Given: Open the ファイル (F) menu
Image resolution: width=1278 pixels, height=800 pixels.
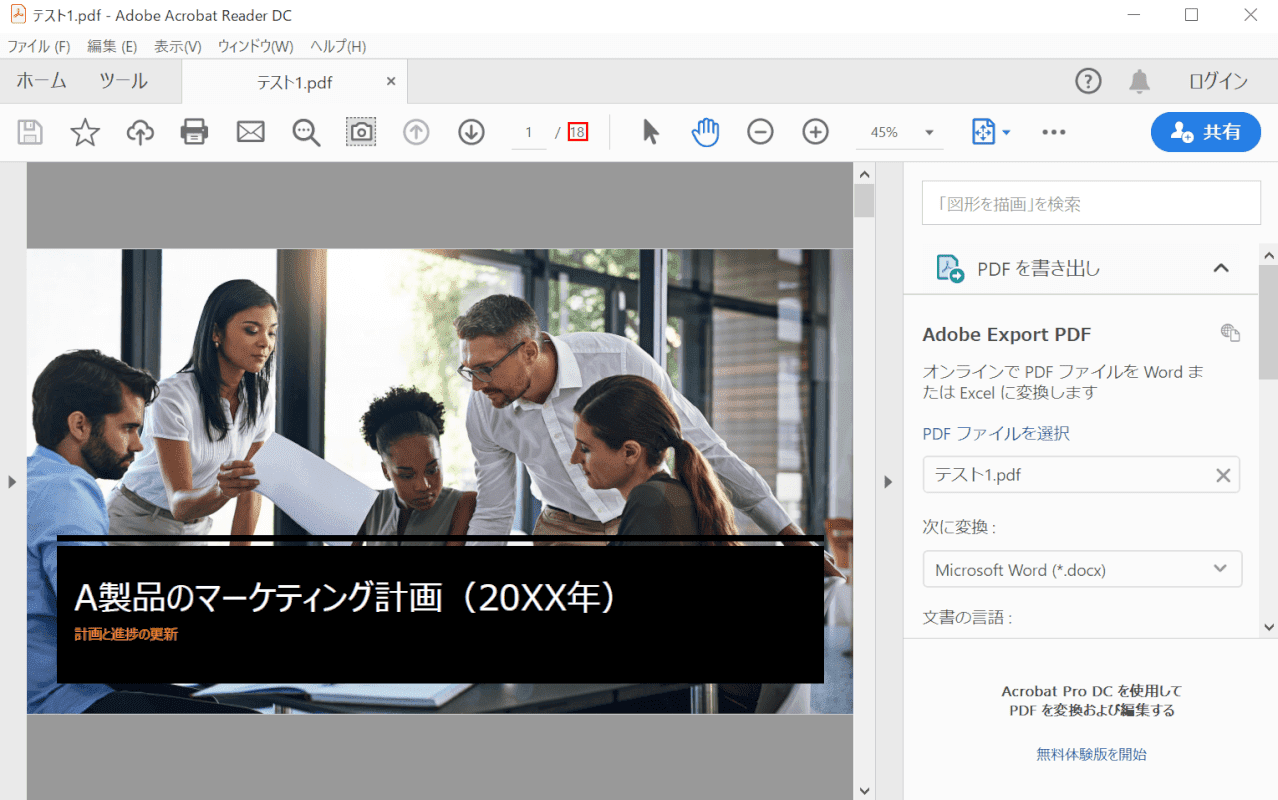Looking at the screenshot, I should tap(39, 46).
